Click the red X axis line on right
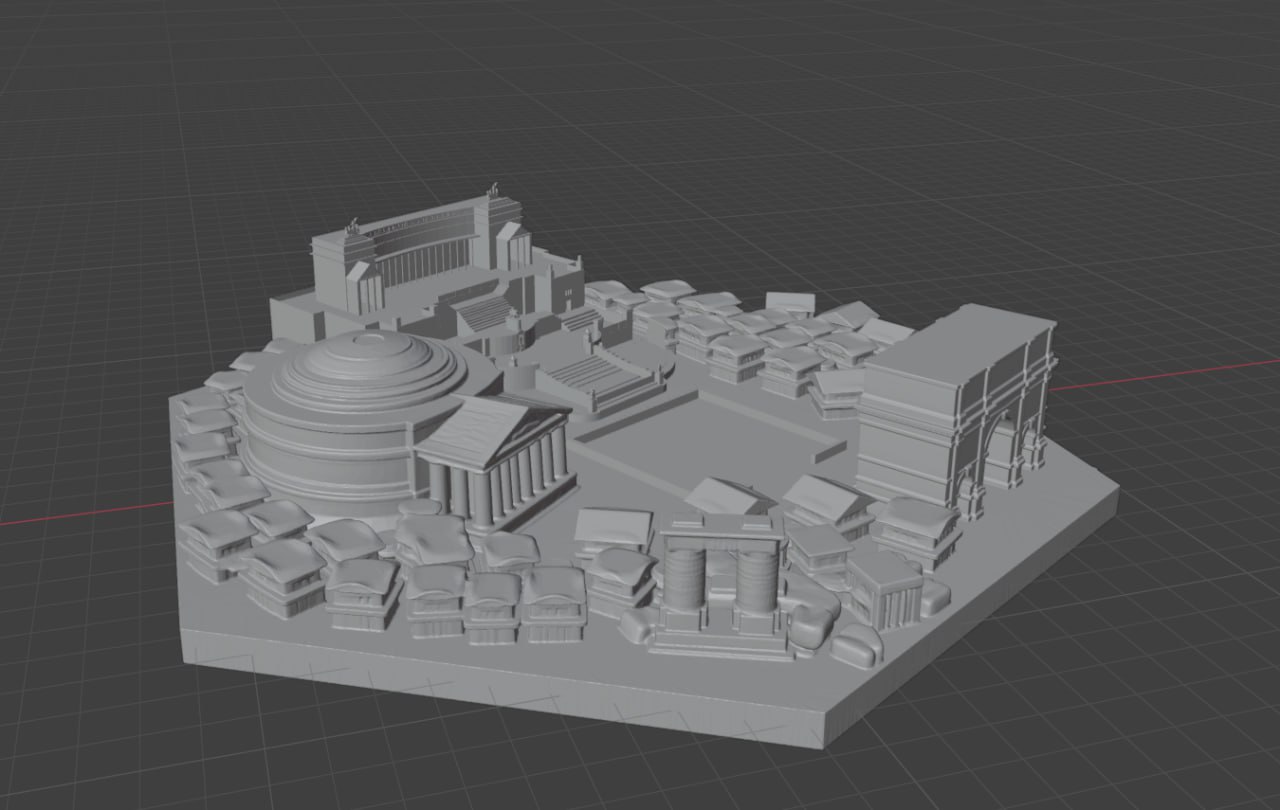The height and width of the screenshot is (810, 1280). 1165,377
